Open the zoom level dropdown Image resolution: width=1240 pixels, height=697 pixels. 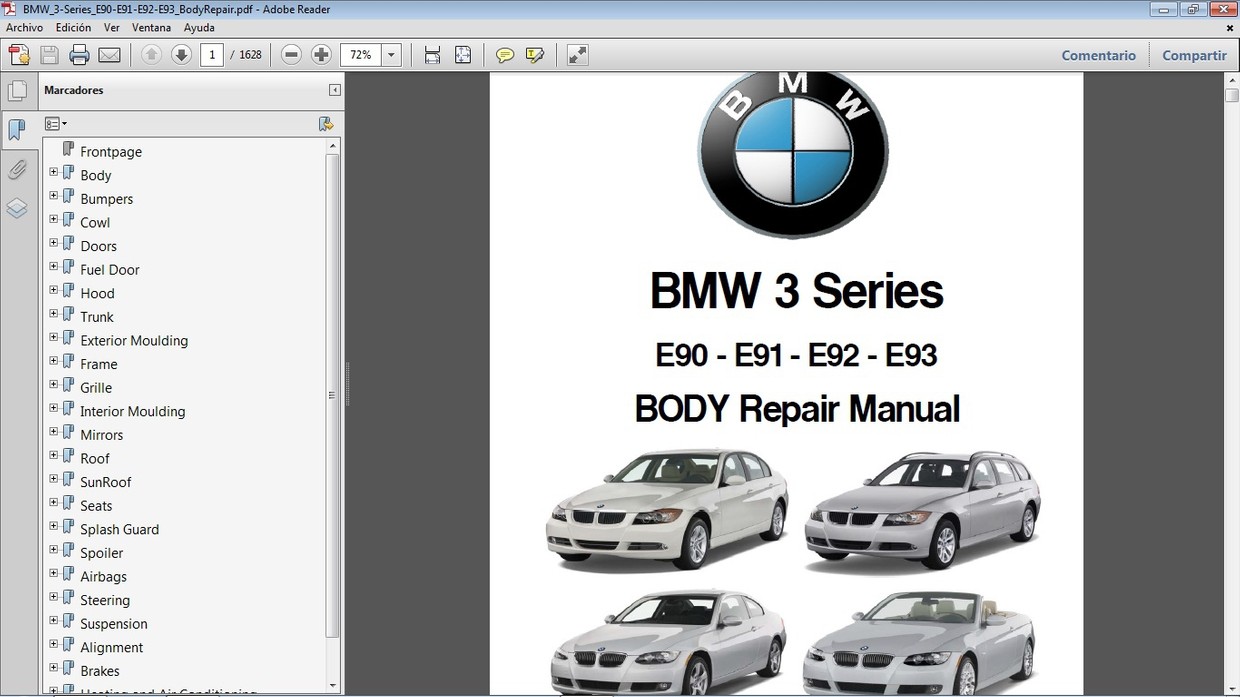tap(391, 55)
